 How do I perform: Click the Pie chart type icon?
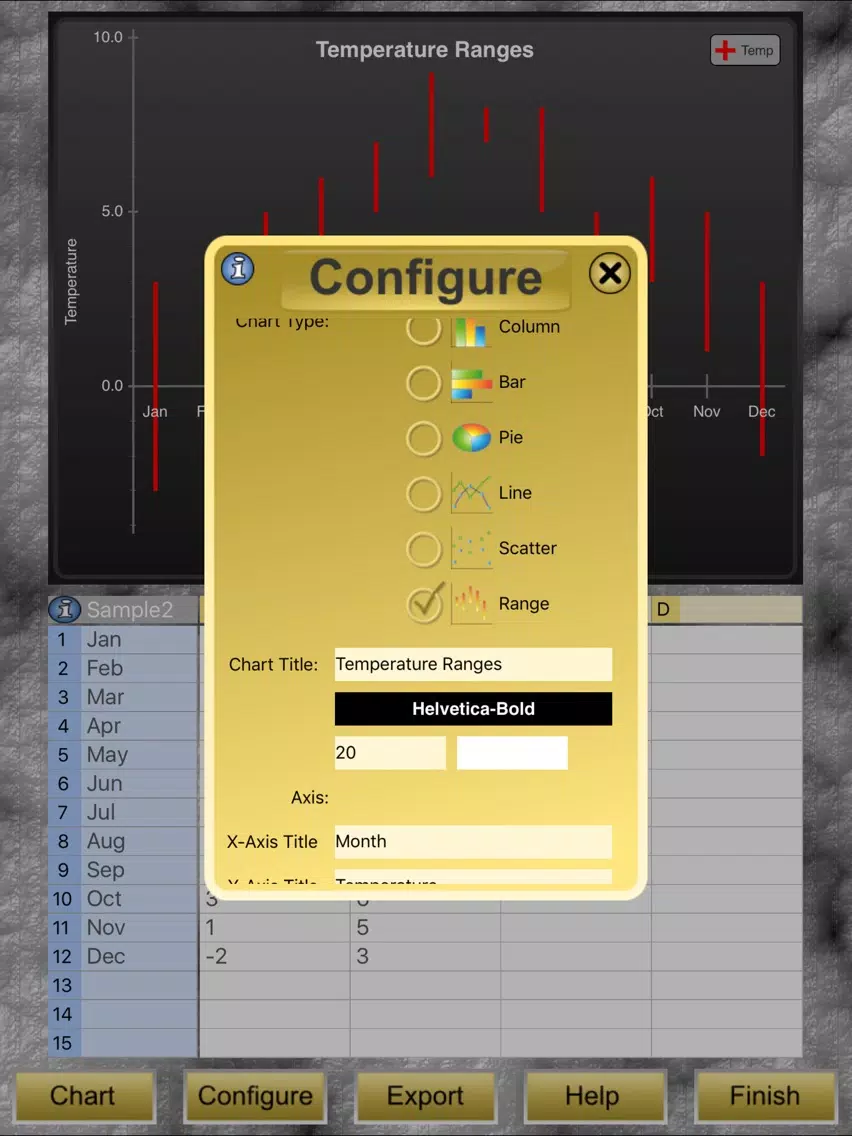click(x=471, y=438)
